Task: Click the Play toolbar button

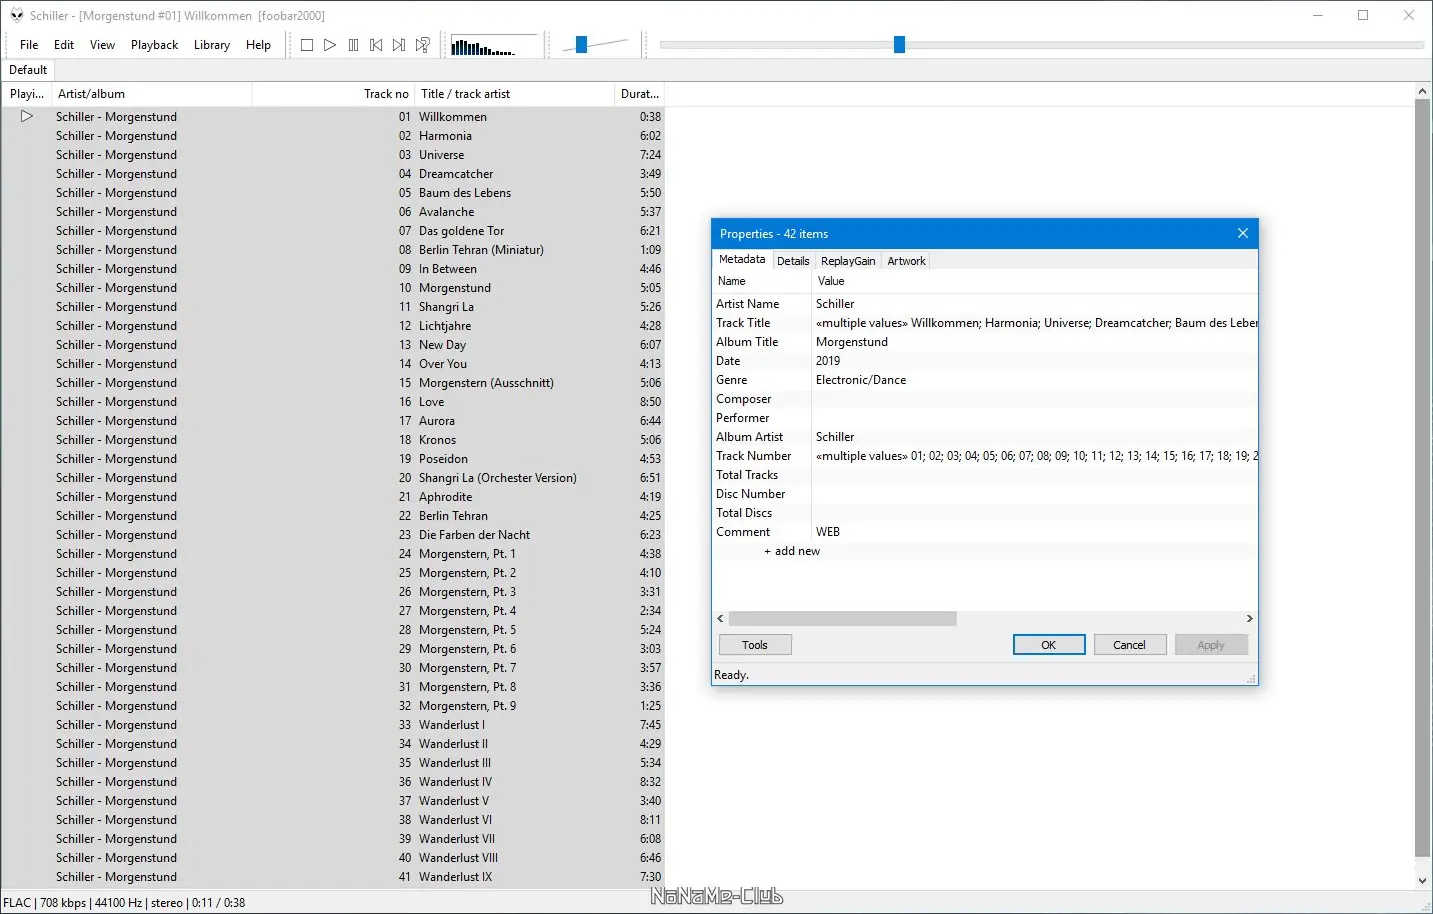Action: 330,45
